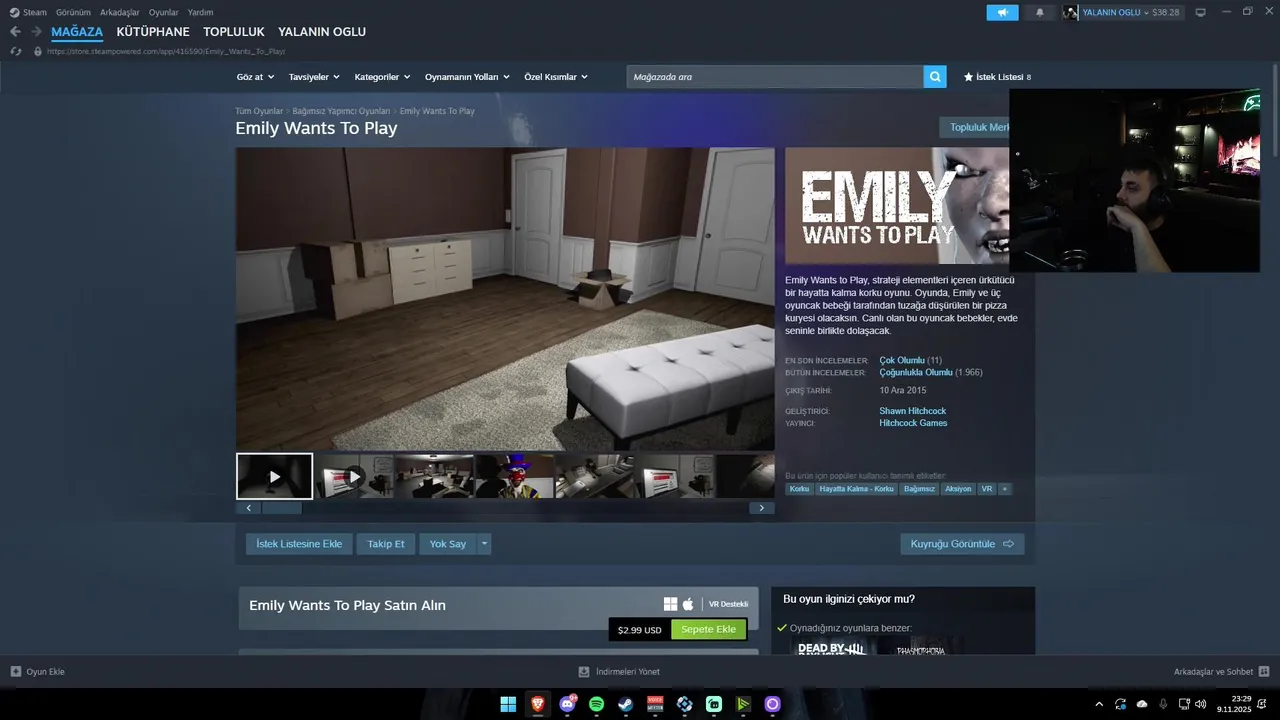Open Brave browser from taskbar
1280x720 pixels.
(x=538, y=704)
